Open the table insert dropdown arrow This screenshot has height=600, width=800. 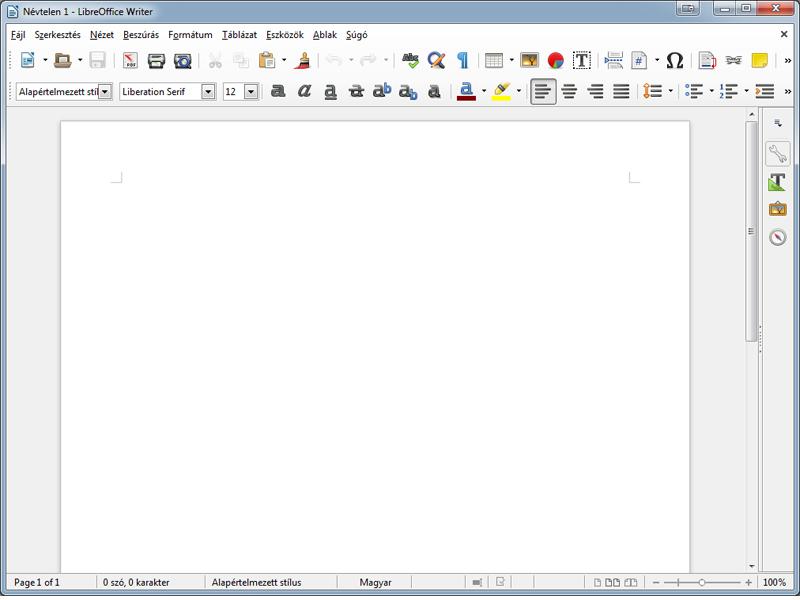point(511,60)
